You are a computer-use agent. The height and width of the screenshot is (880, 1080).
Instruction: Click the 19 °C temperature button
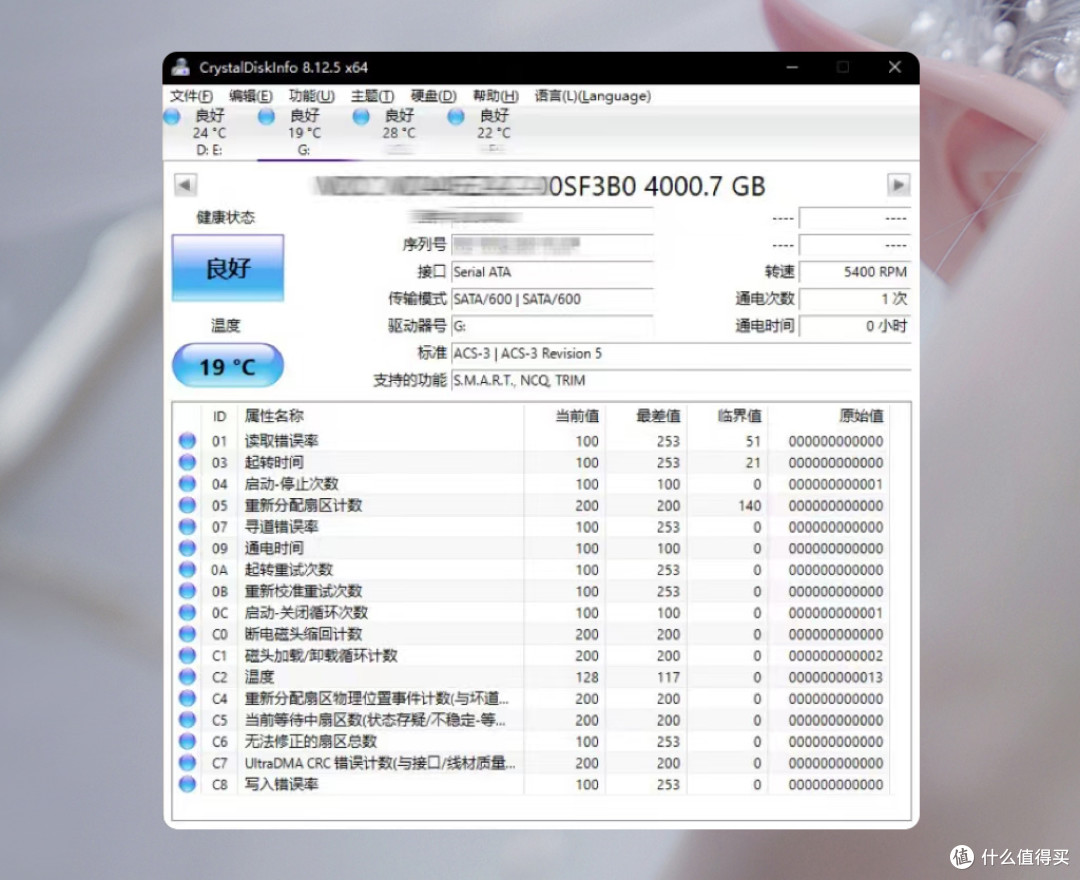pos(228,366)
